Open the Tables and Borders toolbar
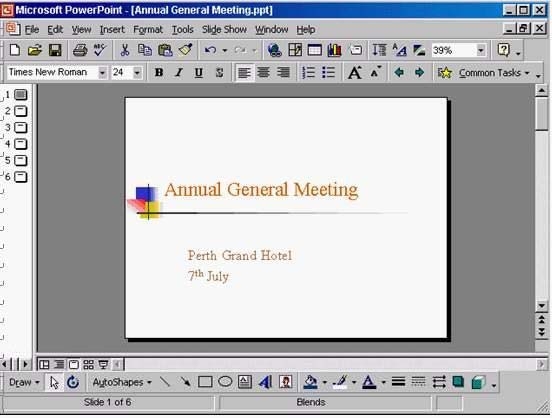Viewport: 552px width, 418px height. pos(295,50)
